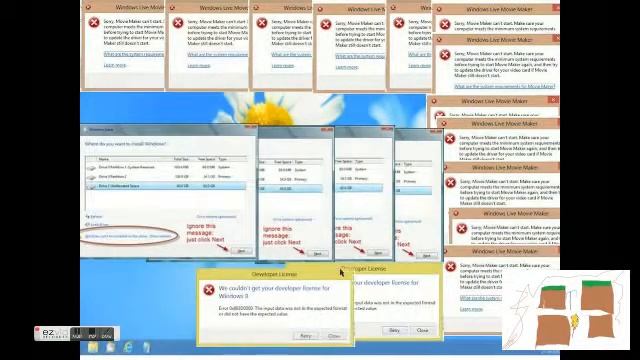The width and height of the screenshot is (640, 360).
Task: Click the Name column header in Windows Setup
Action: click(104, 159)
